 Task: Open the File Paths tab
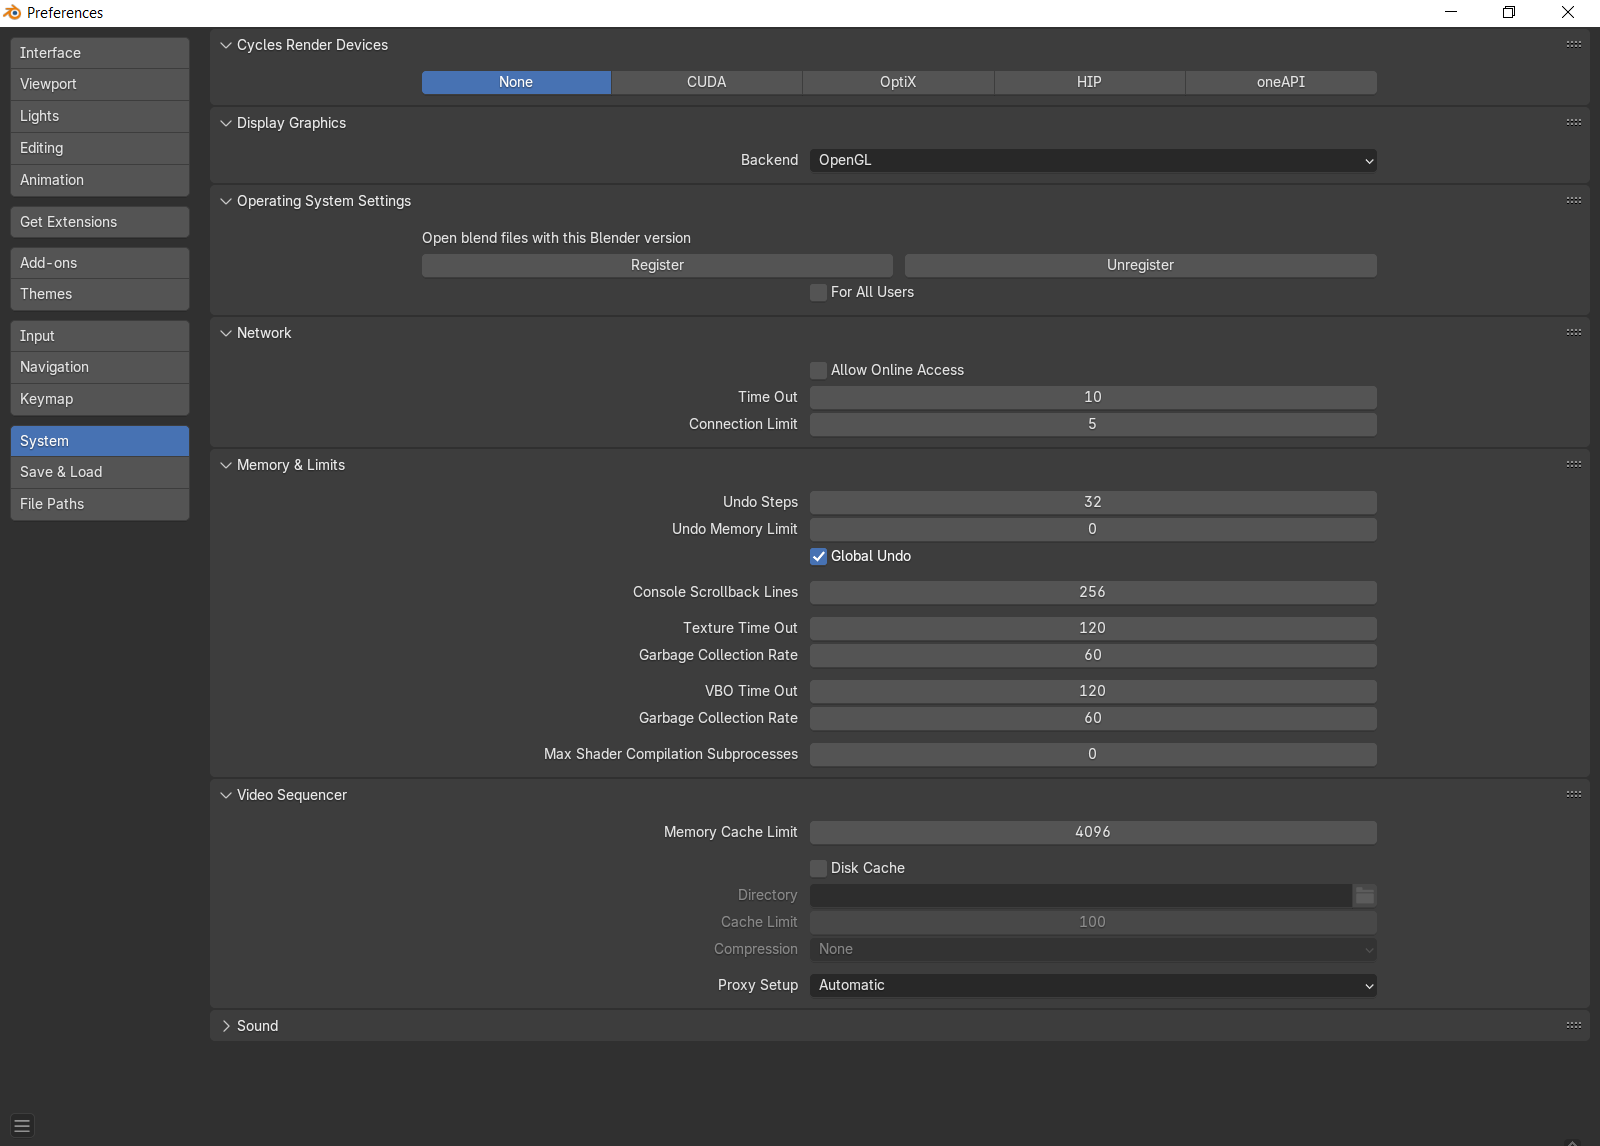click(x=100, y=504)
